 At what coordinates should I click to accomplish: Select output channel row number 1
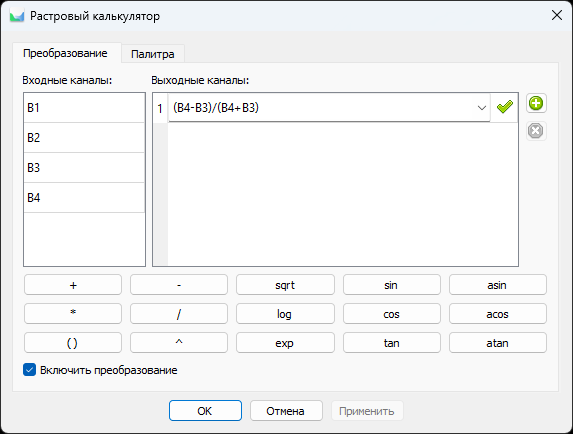click(x=160, y=108)
